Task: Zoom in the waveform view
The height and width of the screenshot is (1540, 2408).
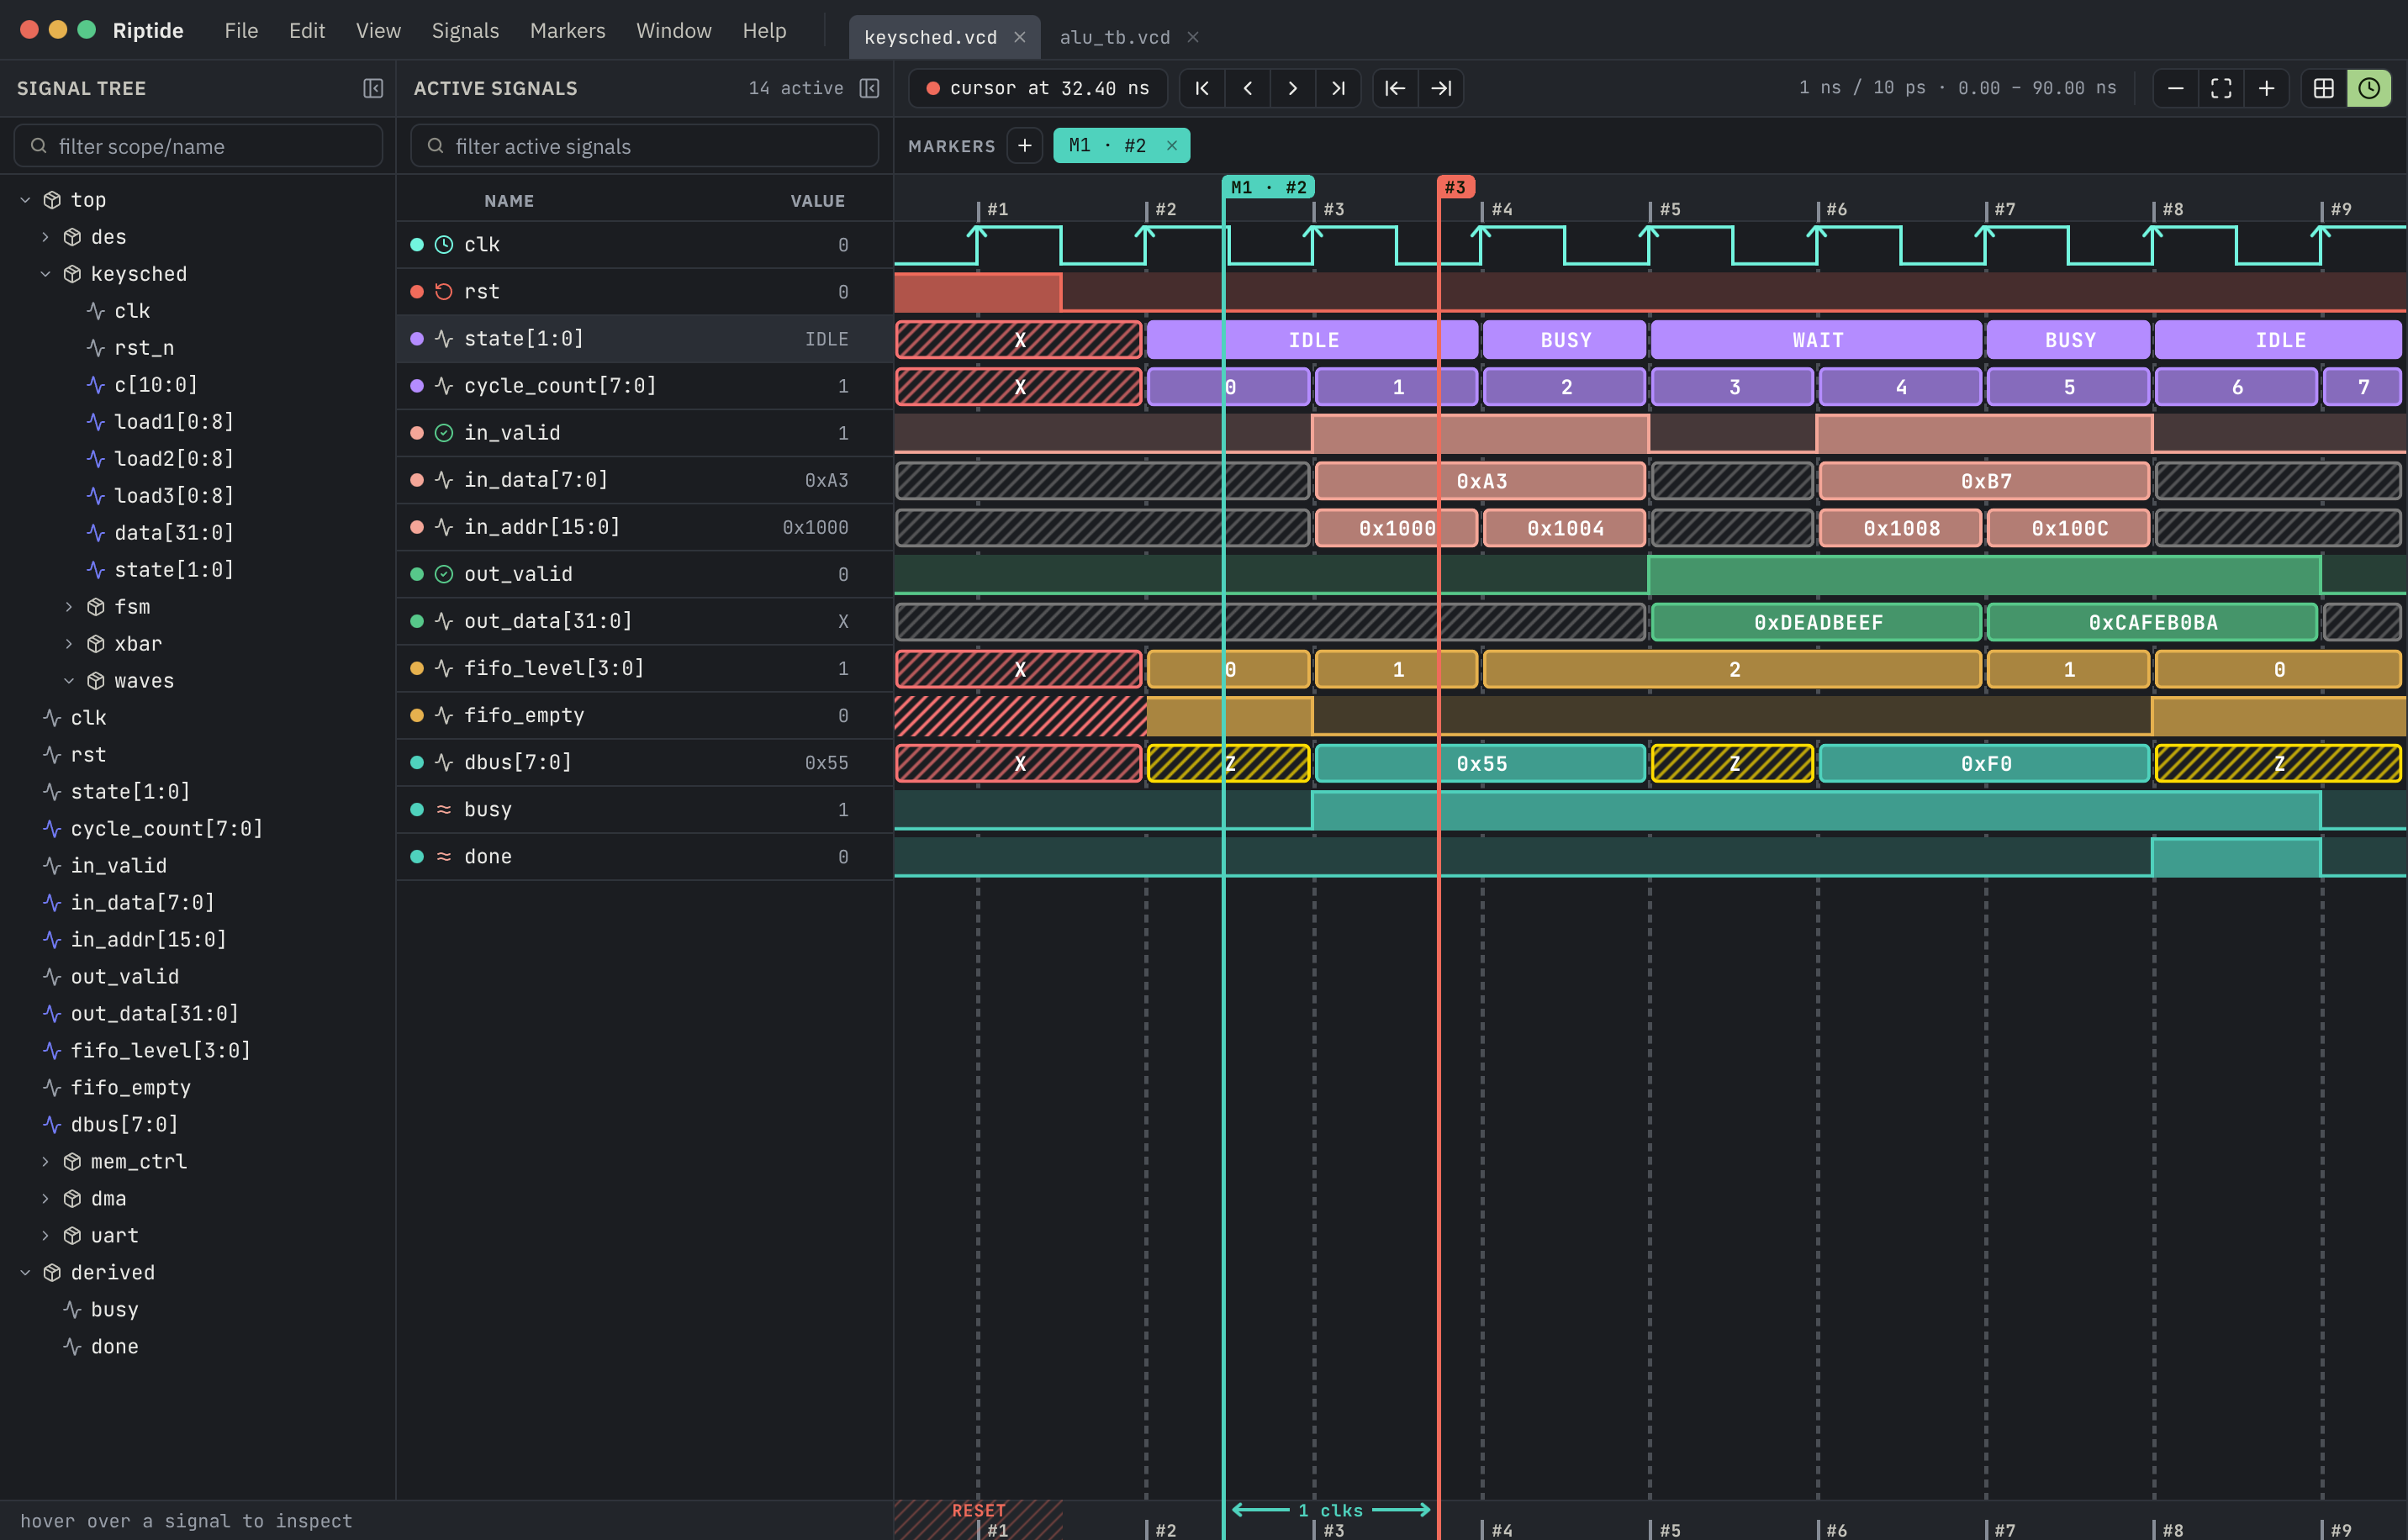Action: pos(2266,88)
